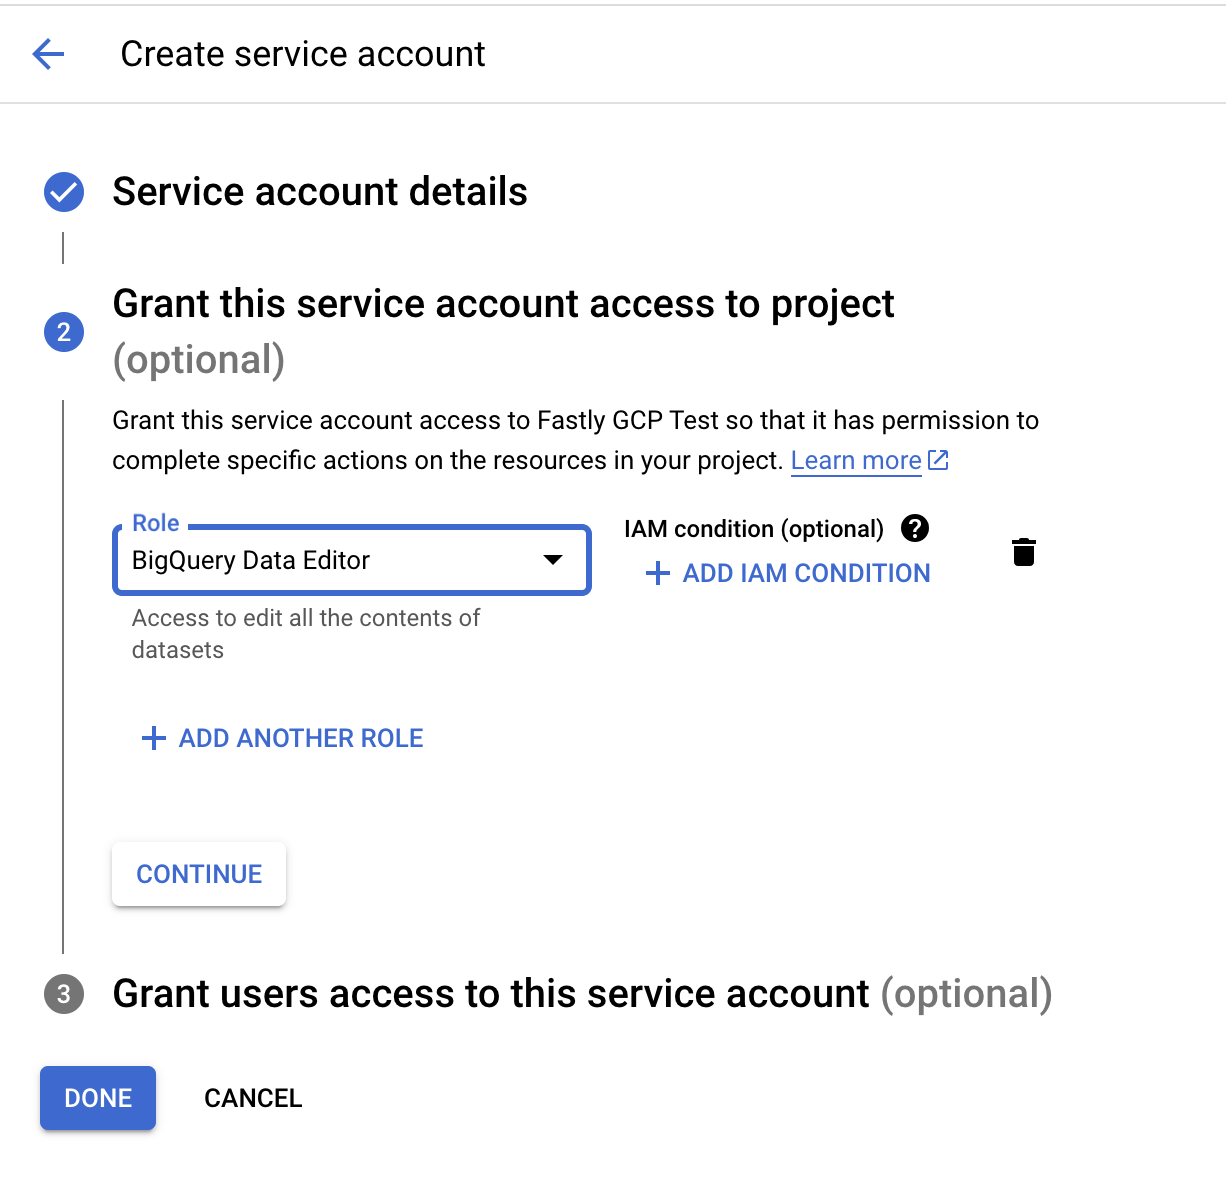Click DONE to finish creating the service account
This screenshot has width=1226, height=1200.
[x=97, y=1097]
